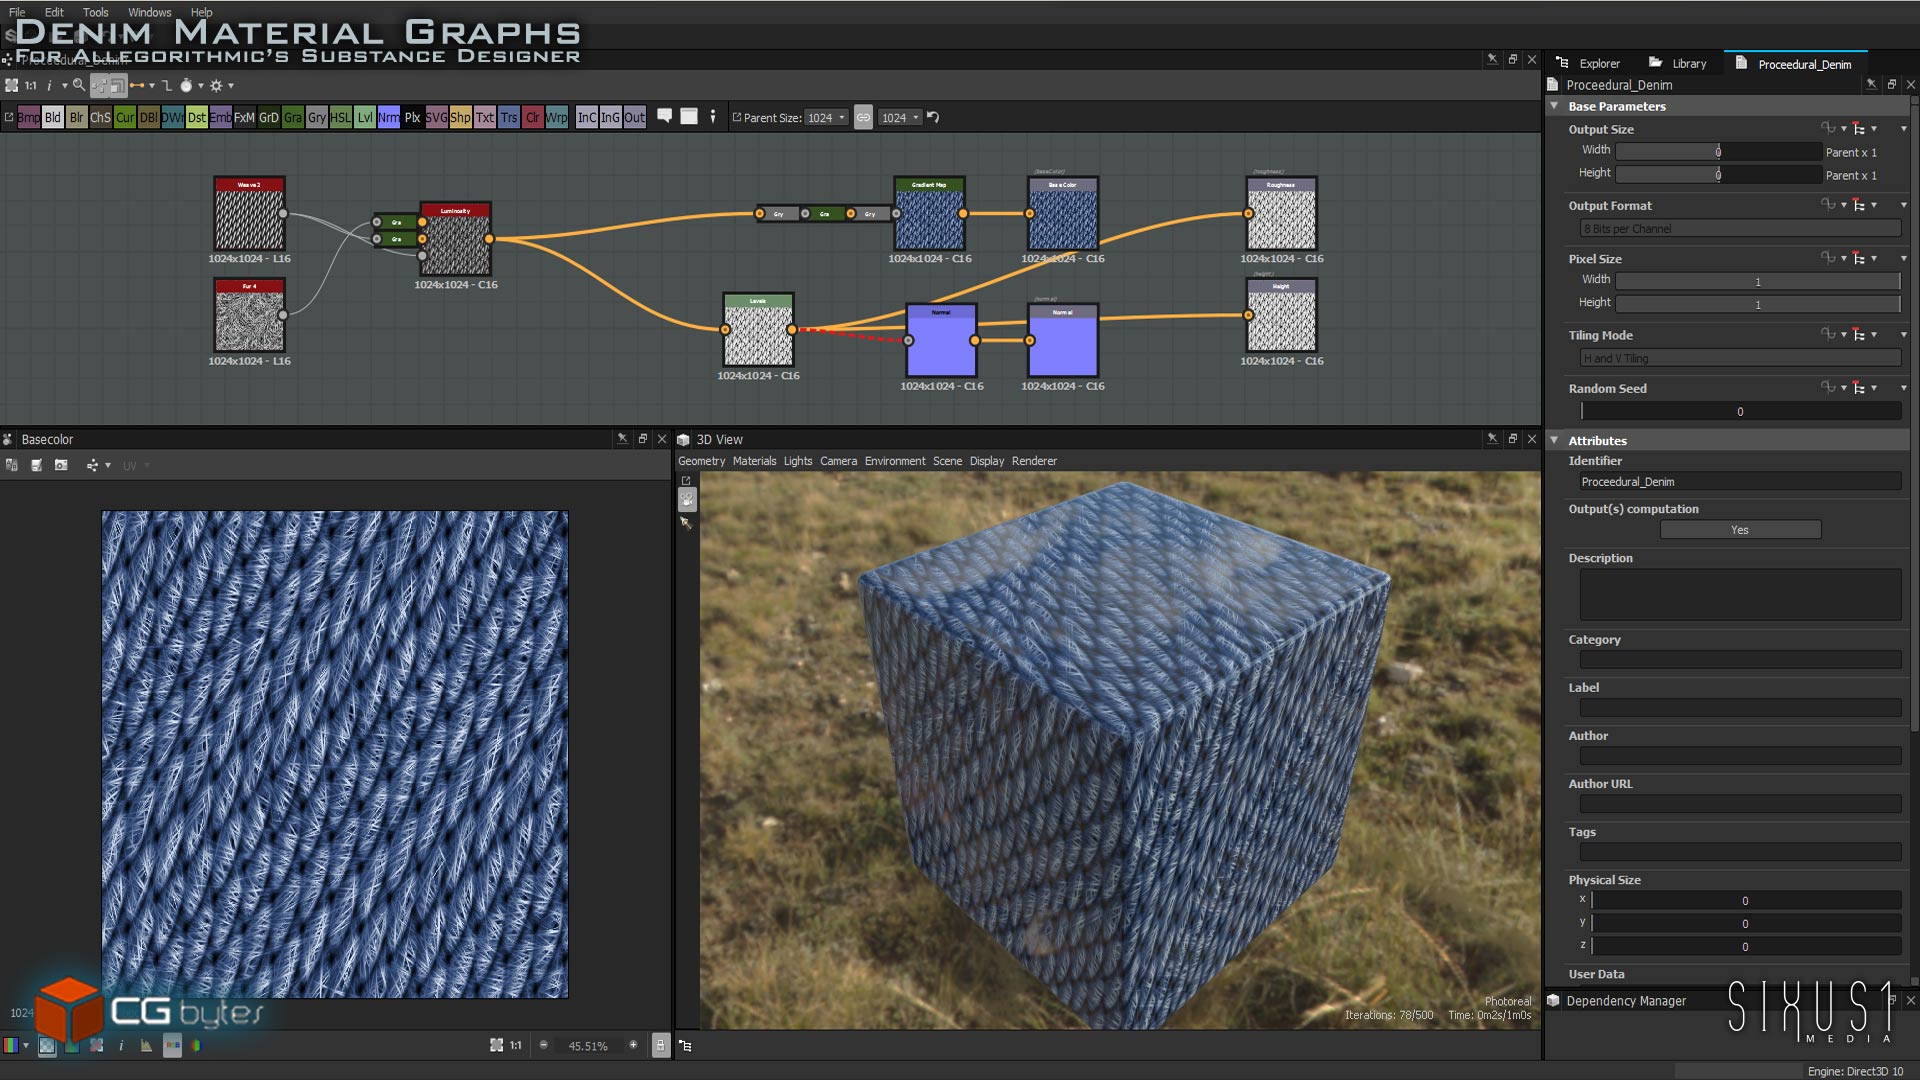Image resolution: width=1920 pixels, height=1080 pixels.
Task: Add an Output (Out) node
Action: click(635, 118)
